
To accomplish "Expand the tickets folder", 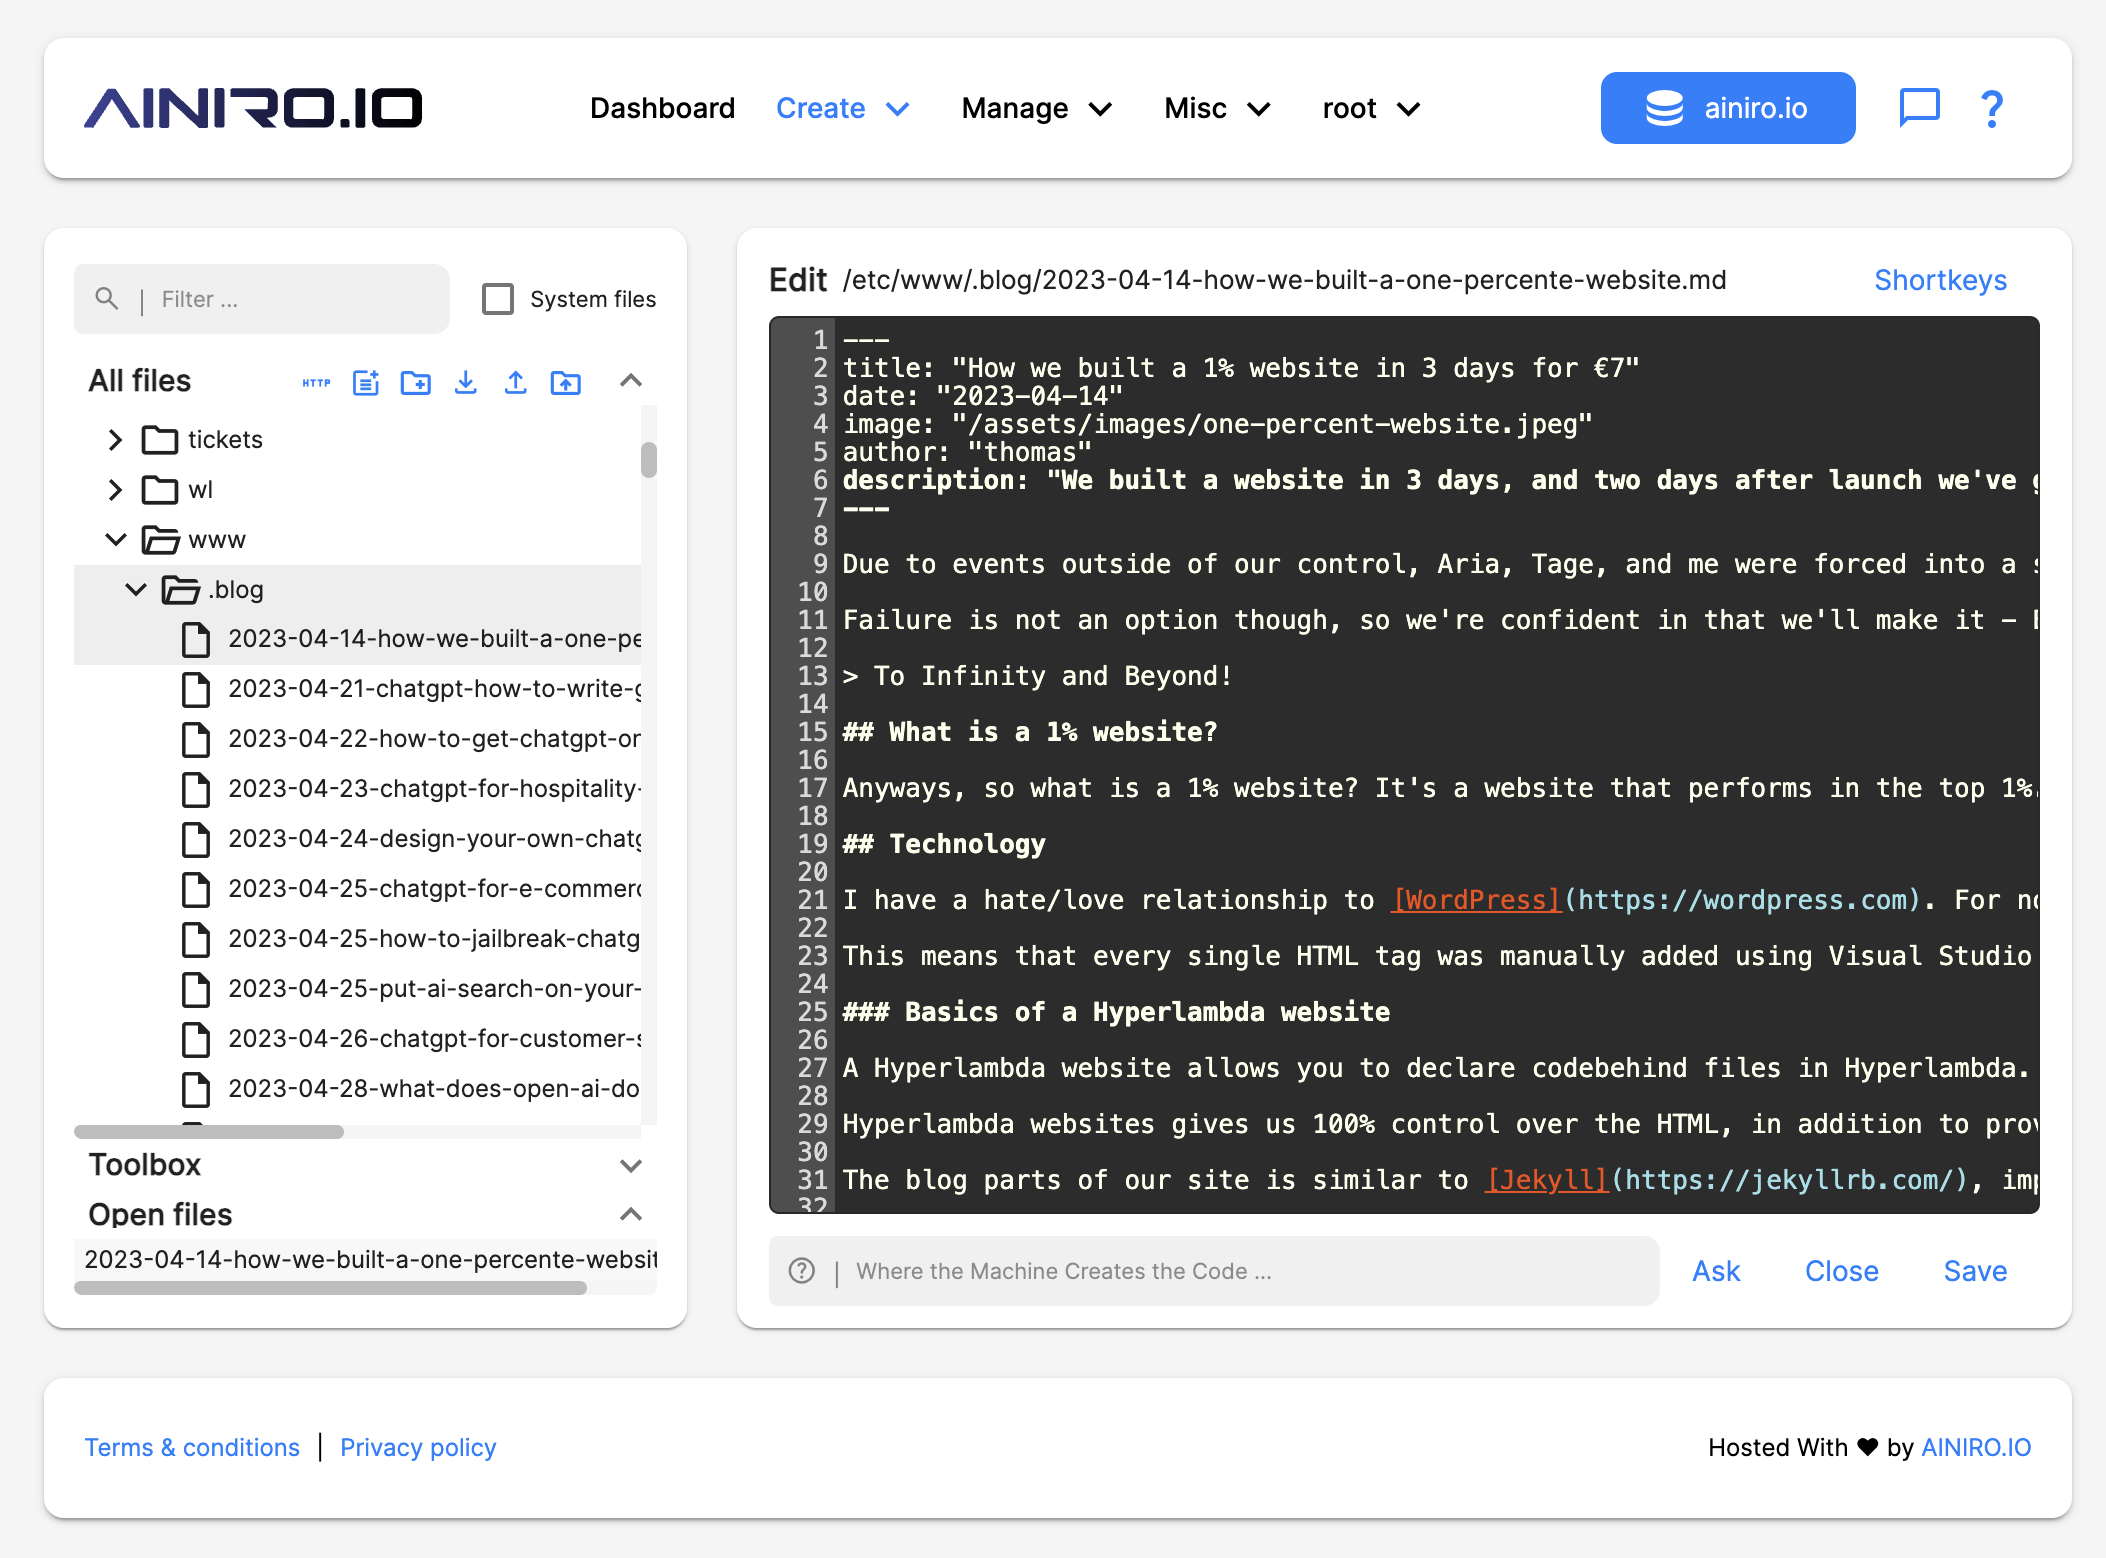I will (115, 439).
